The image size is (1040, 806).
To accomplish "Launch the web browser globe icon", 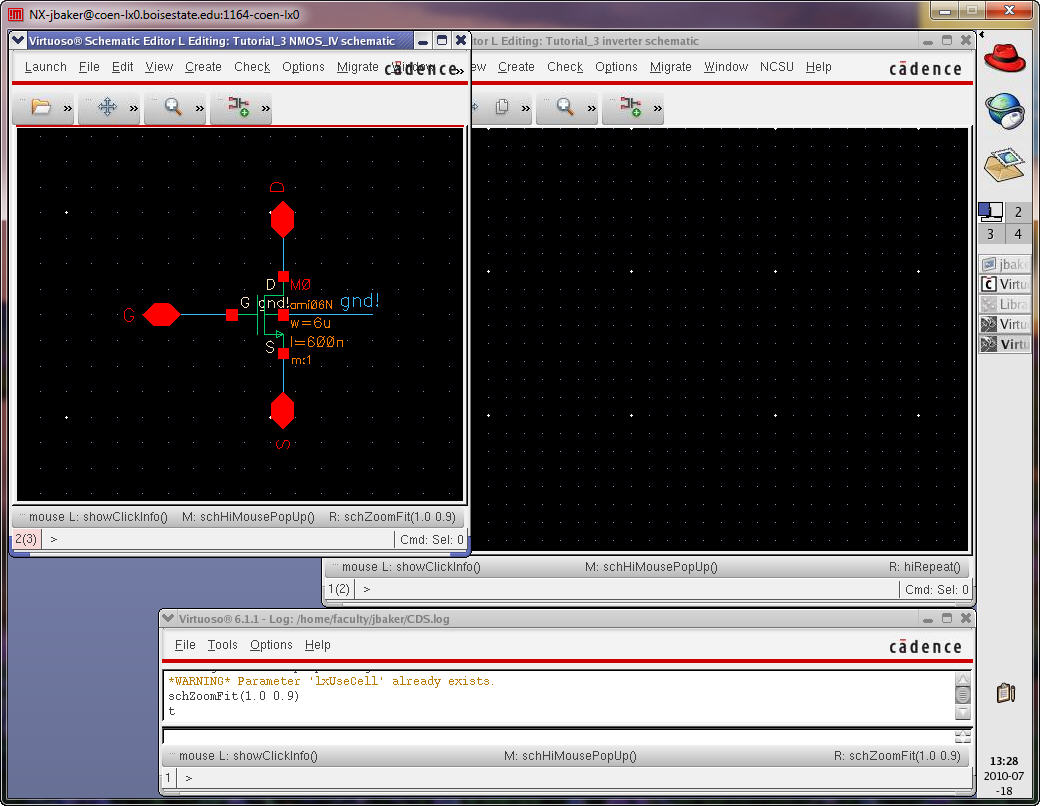I will tap(1004, 110).
